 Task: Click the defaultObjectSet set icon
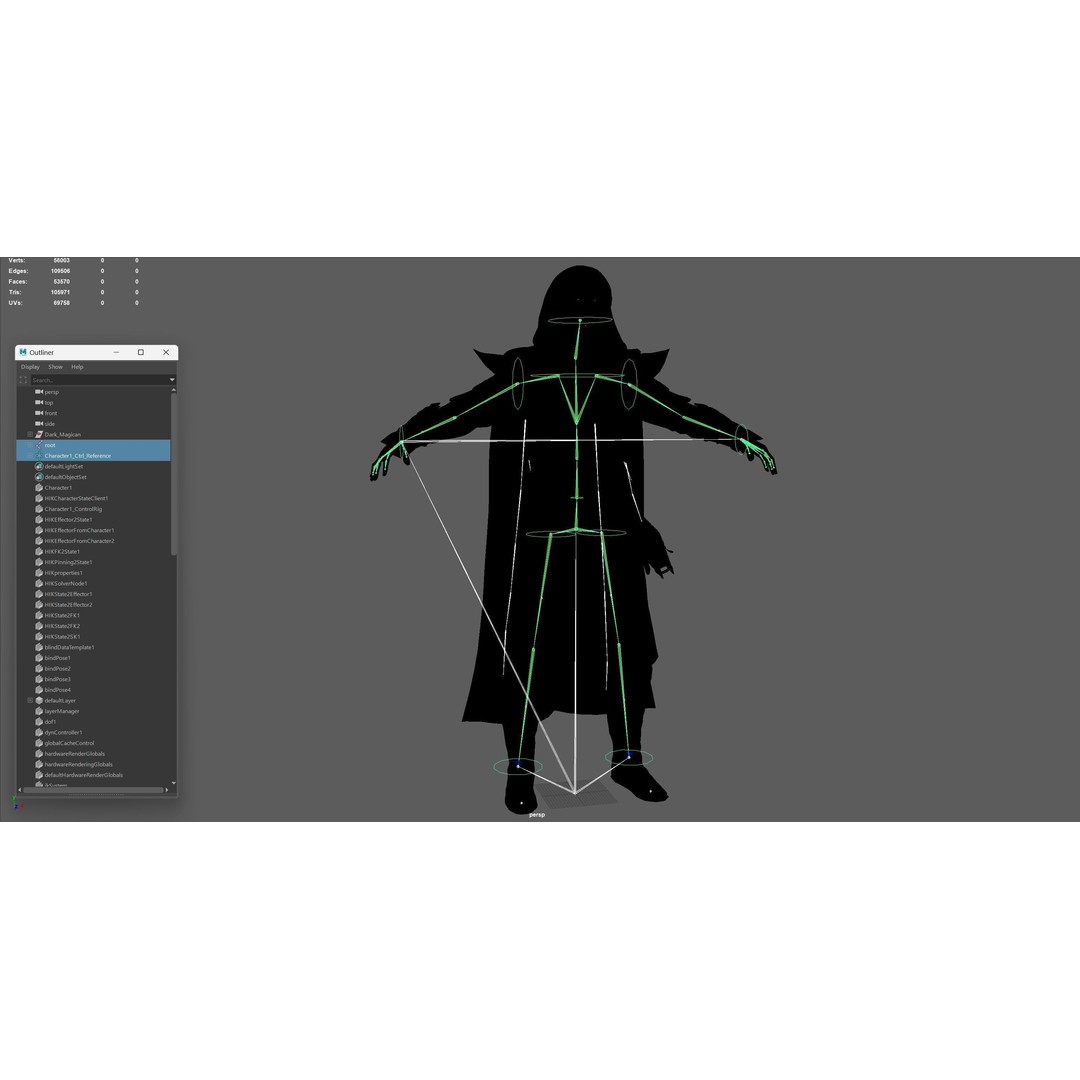click(x=39, y=477)
